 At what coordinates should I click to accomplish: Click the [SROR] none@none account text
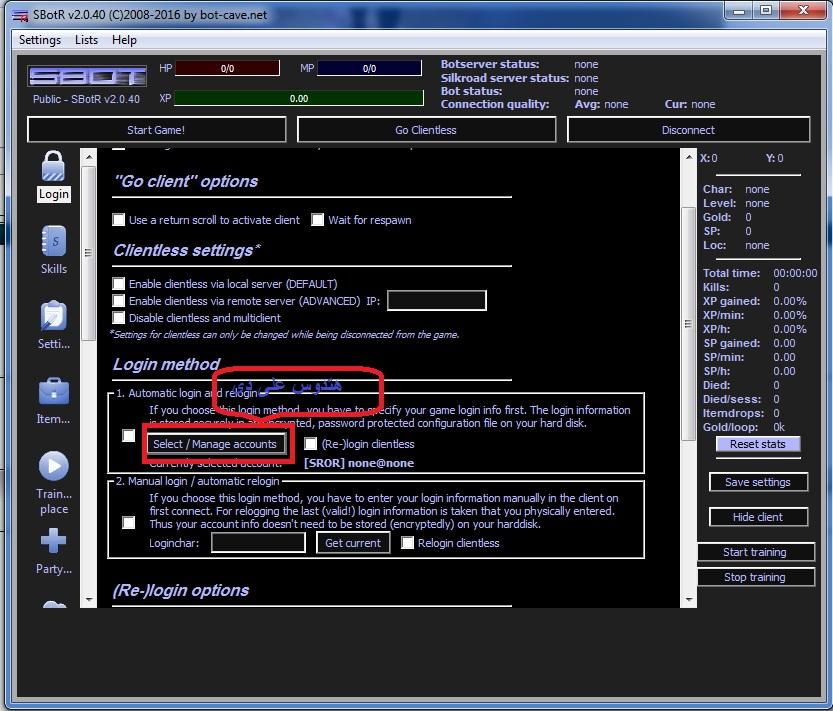click(x=359, y=463)
